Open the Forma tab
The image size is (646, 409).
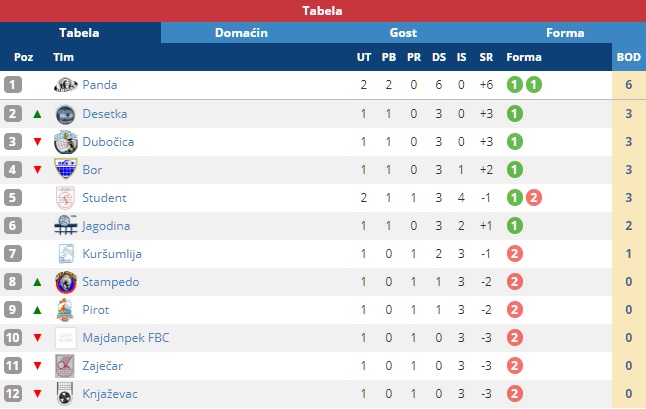(x=565, y=33)
